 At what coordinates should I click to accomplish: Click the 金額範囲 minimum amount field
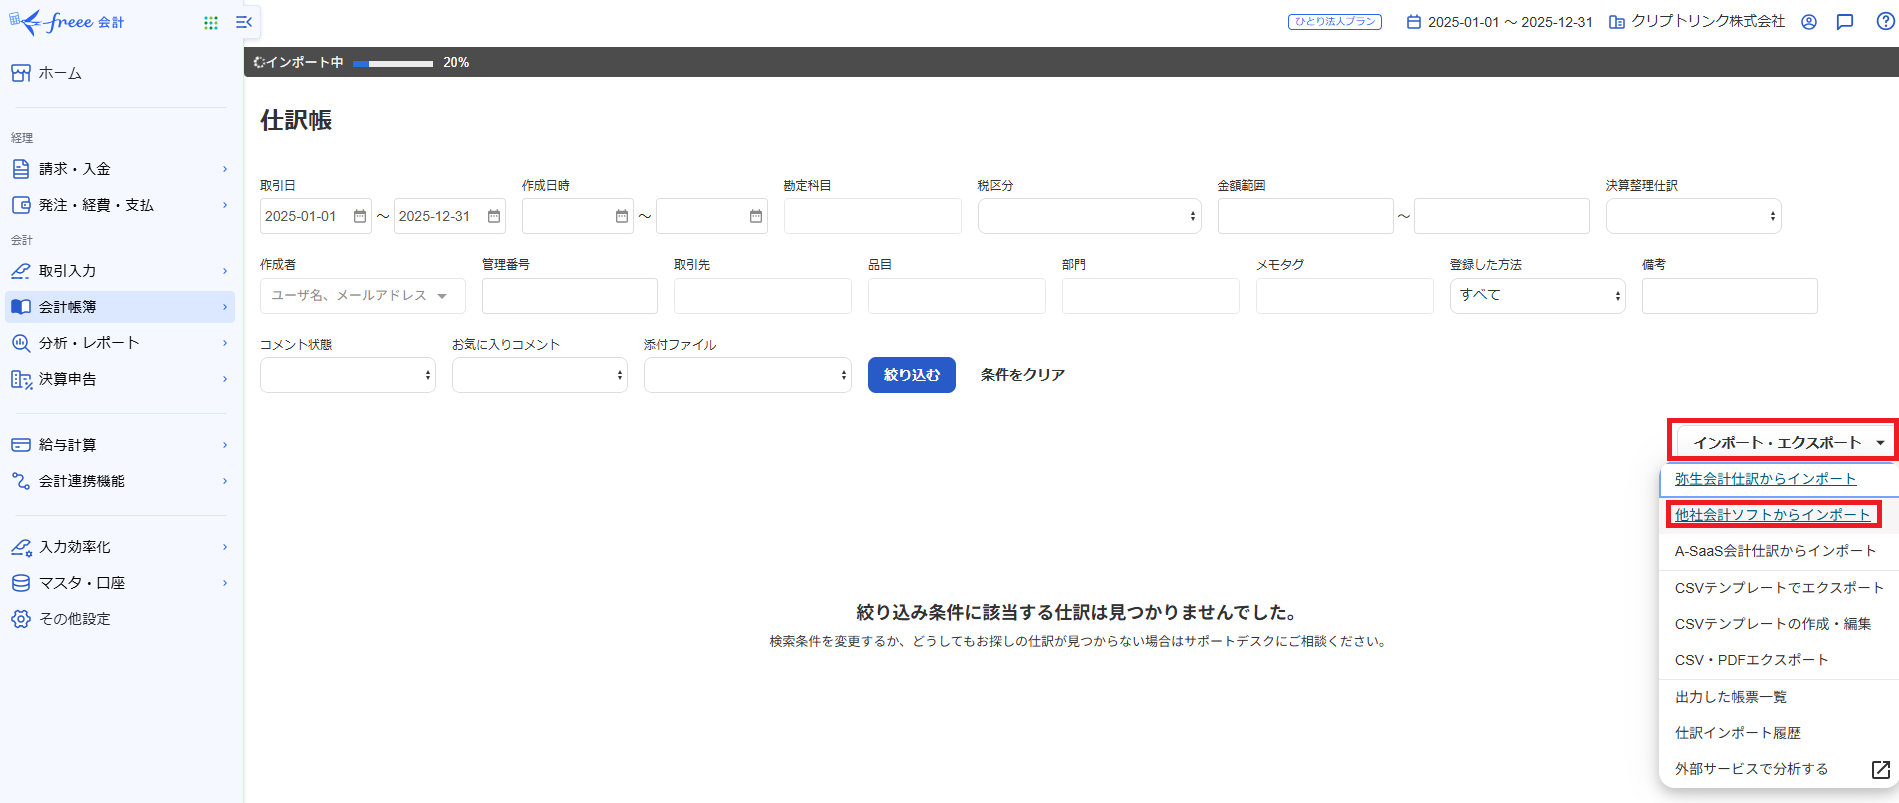click(1306, 216)
